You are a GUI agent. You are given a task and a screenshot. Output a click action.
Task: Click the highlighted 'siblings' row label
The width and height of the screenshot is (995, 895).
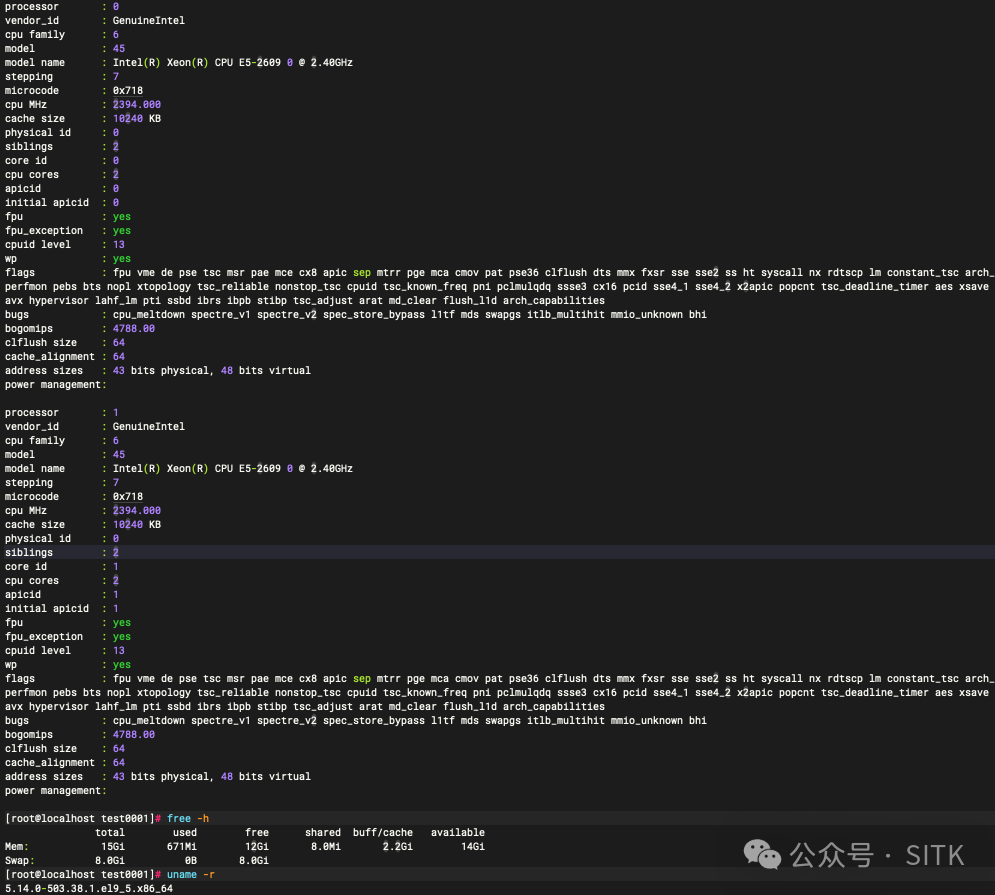(x=29, y=552)
